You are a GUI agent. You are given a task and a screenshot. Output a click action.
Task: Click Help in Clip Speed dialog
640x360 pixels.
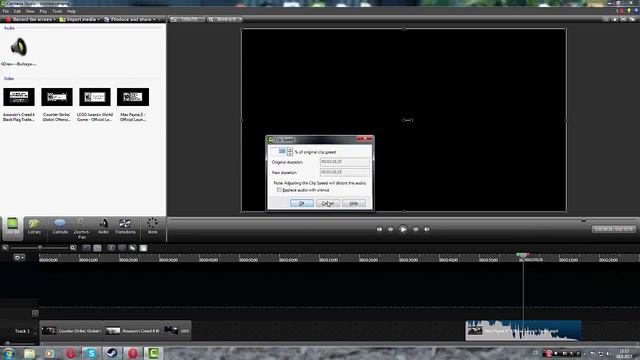354,203
